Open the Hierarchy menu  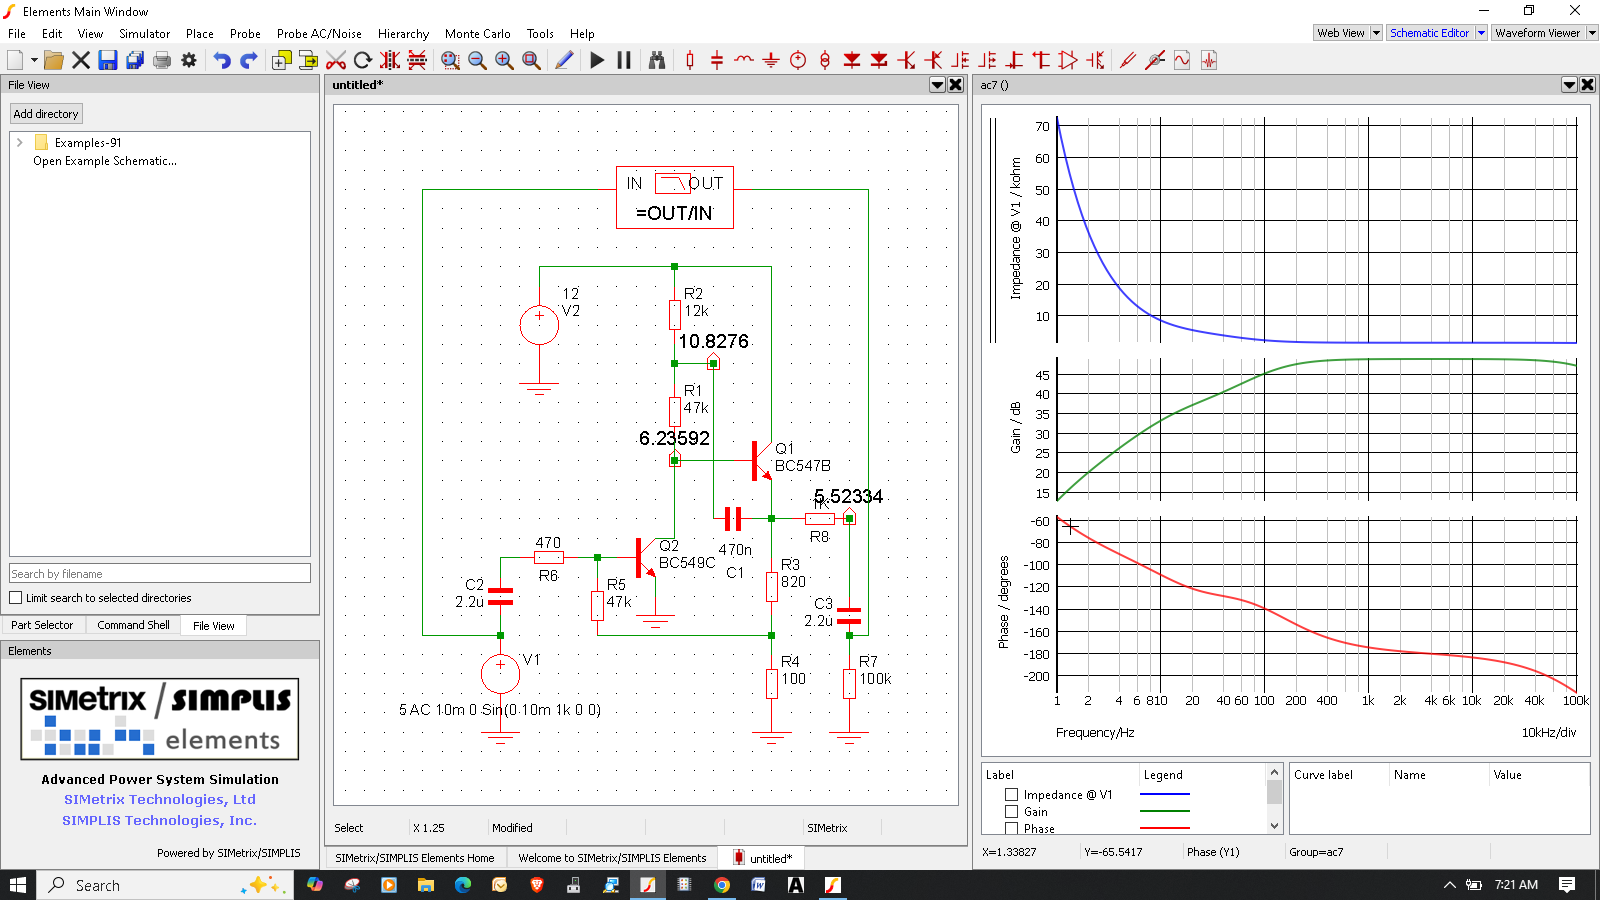pos(403,34)
